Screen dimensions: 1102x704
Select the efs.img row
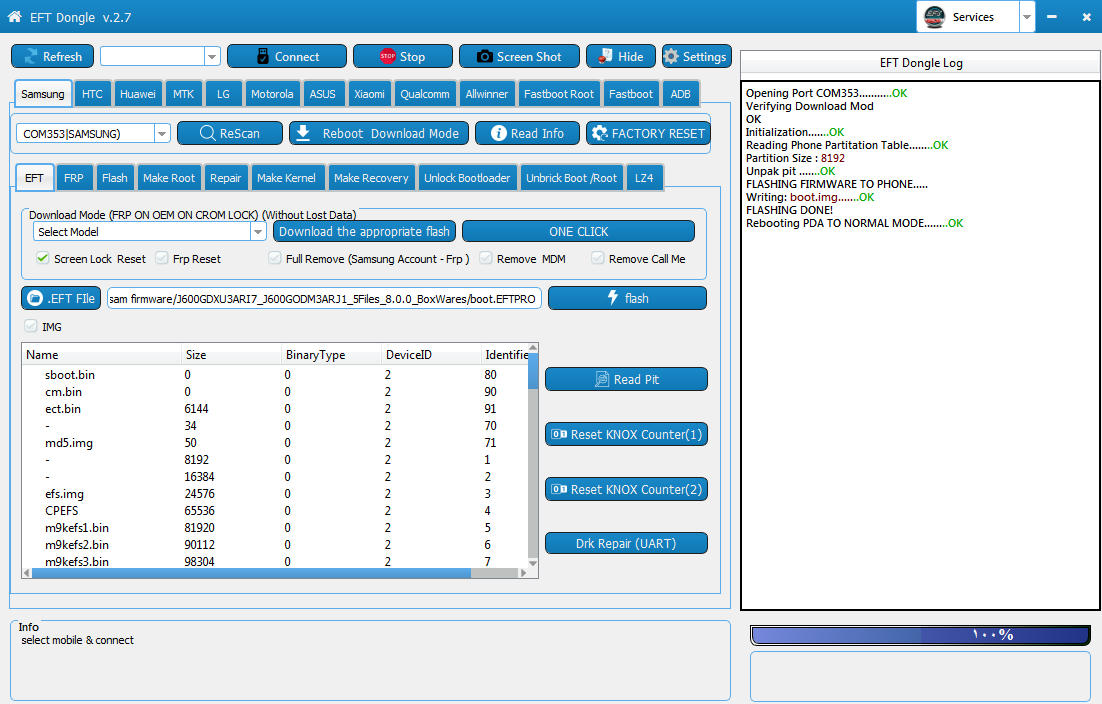(276, 494)
